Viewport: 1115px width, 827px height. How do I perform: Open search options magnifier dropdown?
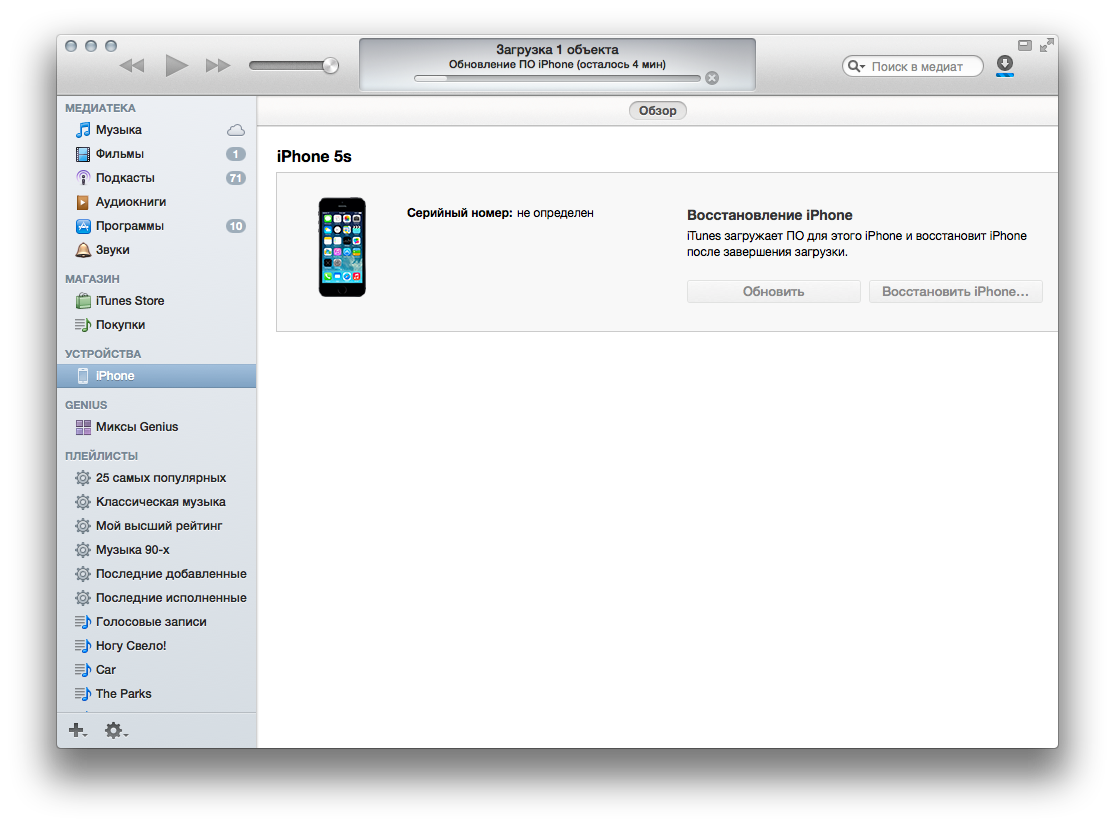point(855,66)
